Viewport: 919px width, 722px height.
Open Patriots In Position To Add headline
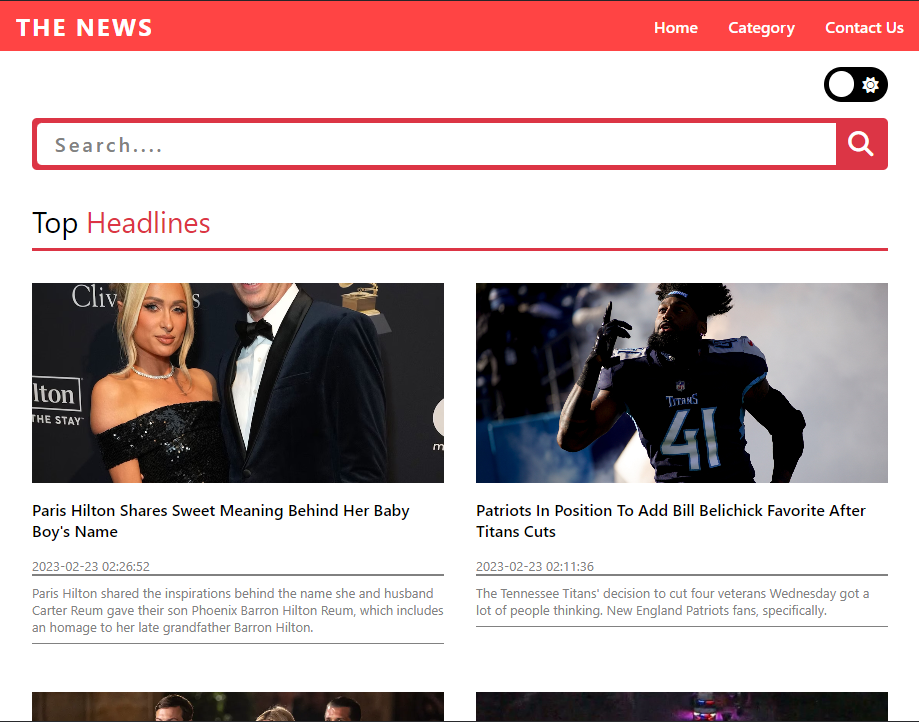pyautogui.click(x=670, y=521)
